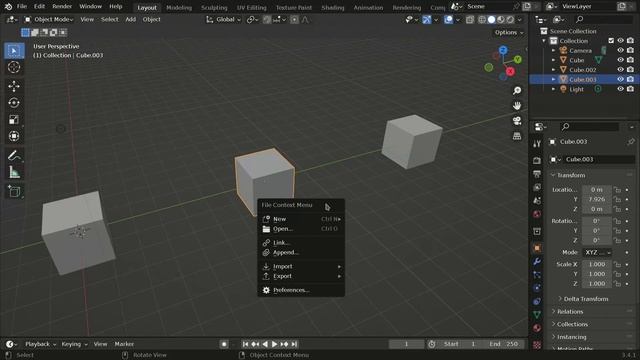Click the Scale X 1.000 field

point(597,264)
